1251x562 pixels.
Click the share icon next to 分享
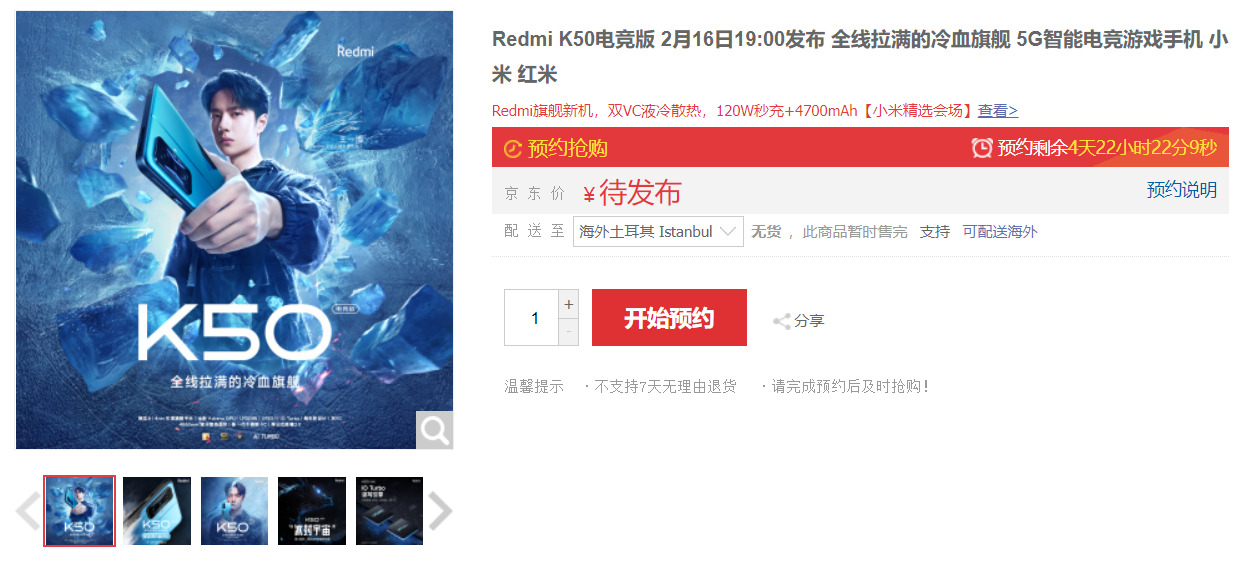coord(781,321)
